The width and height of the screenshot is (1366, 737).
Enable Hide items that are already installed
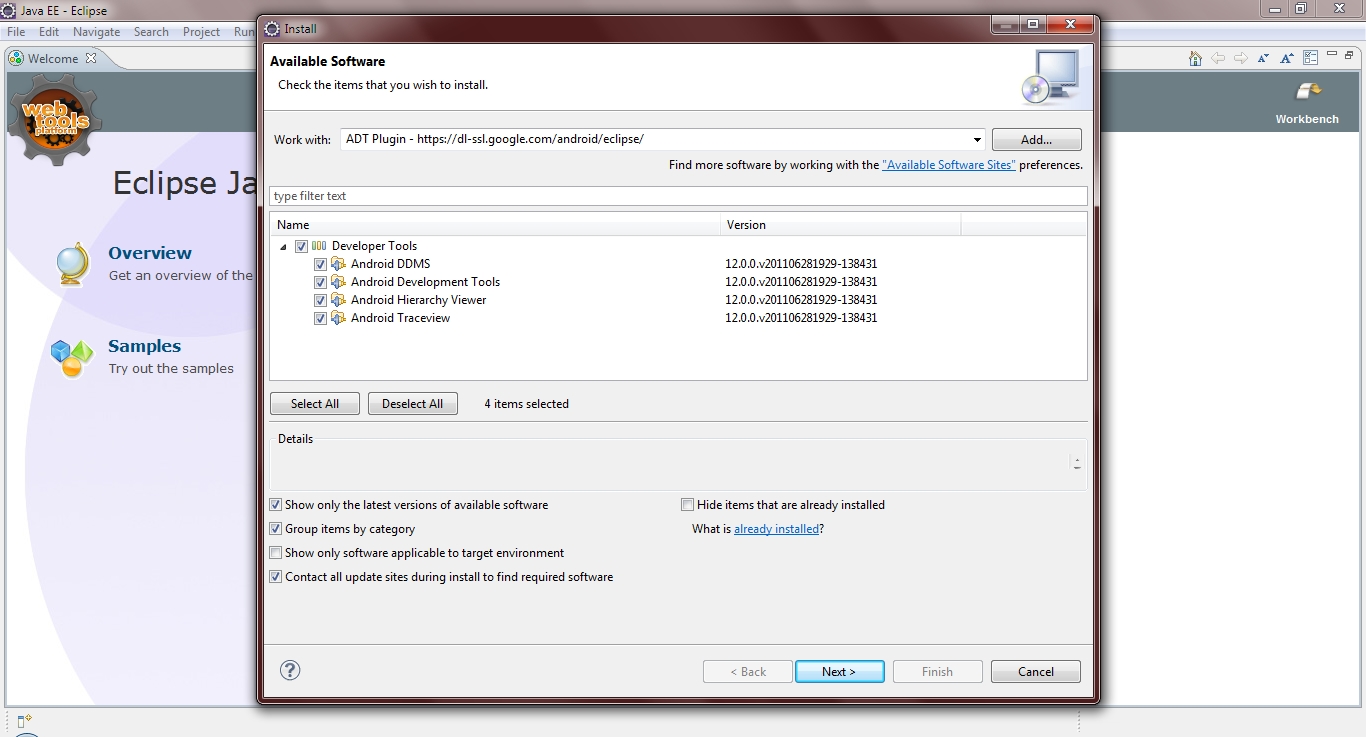687,504
